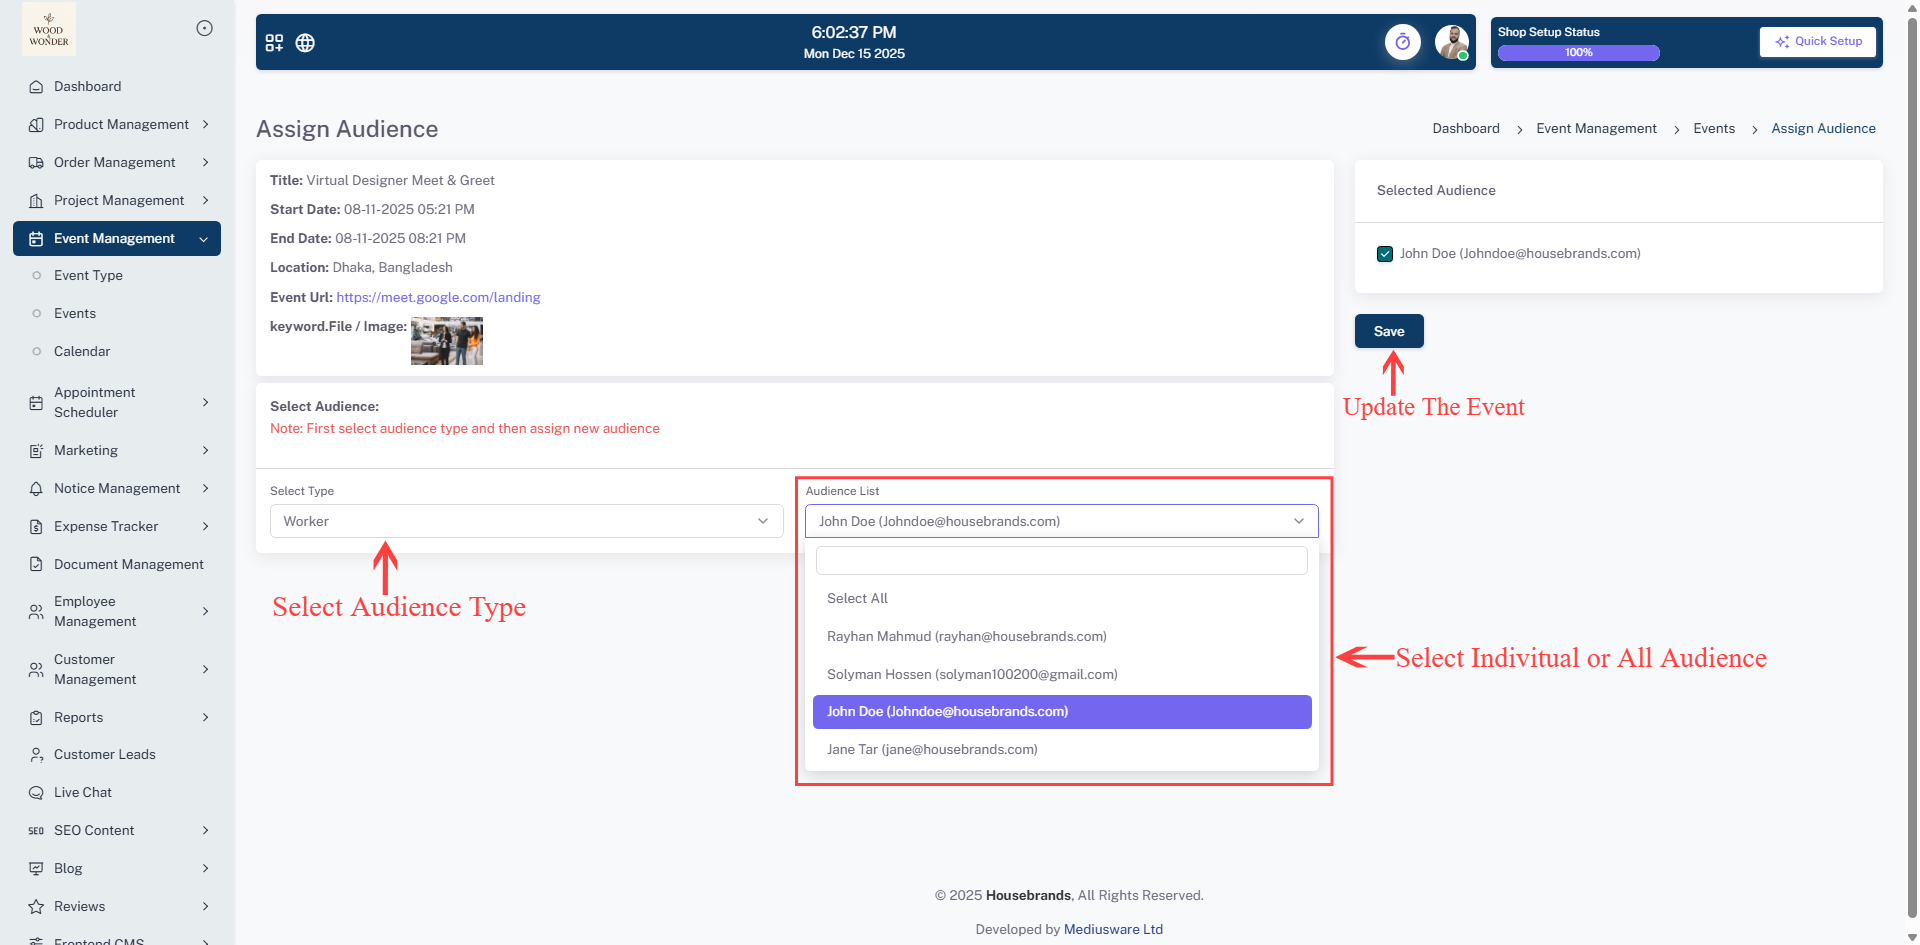Click the Save button
1920x945 pixels.
click(x=1388, y=332)
